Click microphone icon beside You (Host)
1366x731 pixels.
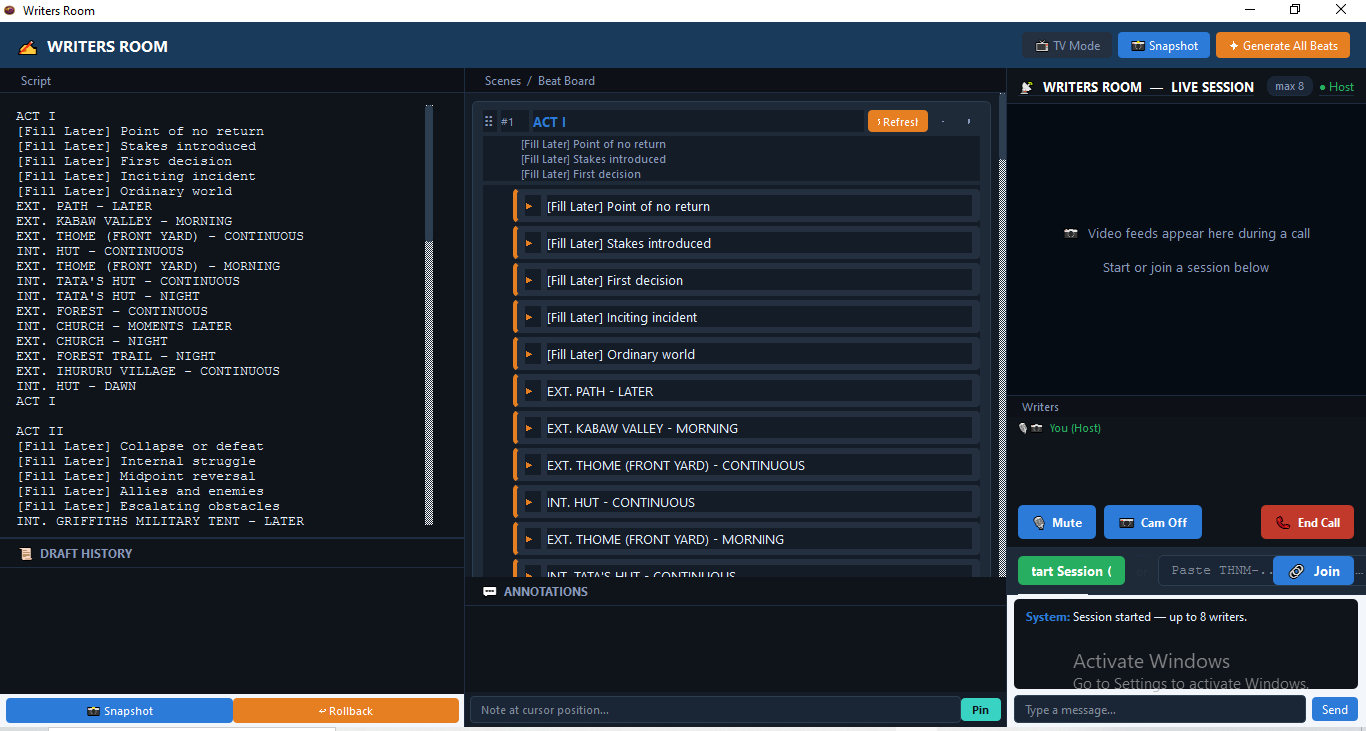click(x=1024, y=428)
